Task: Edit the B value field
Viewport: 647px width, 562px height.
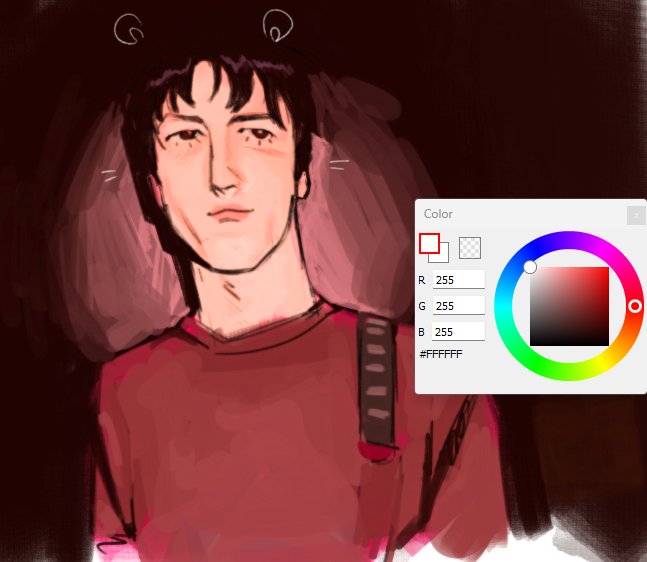Action: click(458, 332)
